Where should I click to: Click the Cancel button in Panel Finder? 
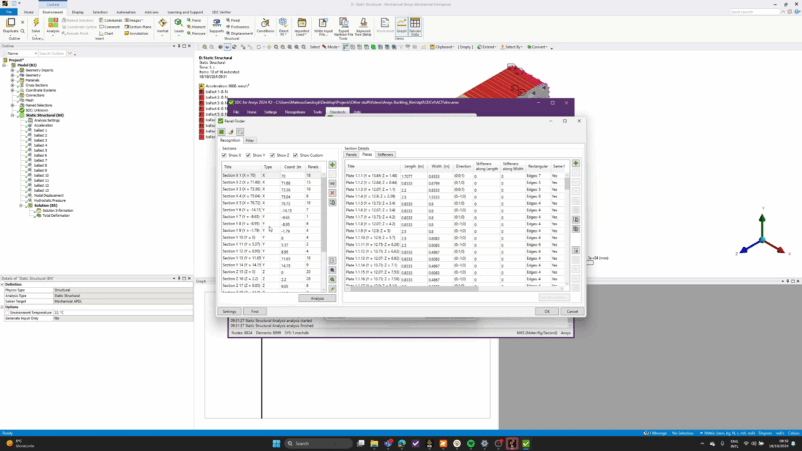(x=572, y=311)
